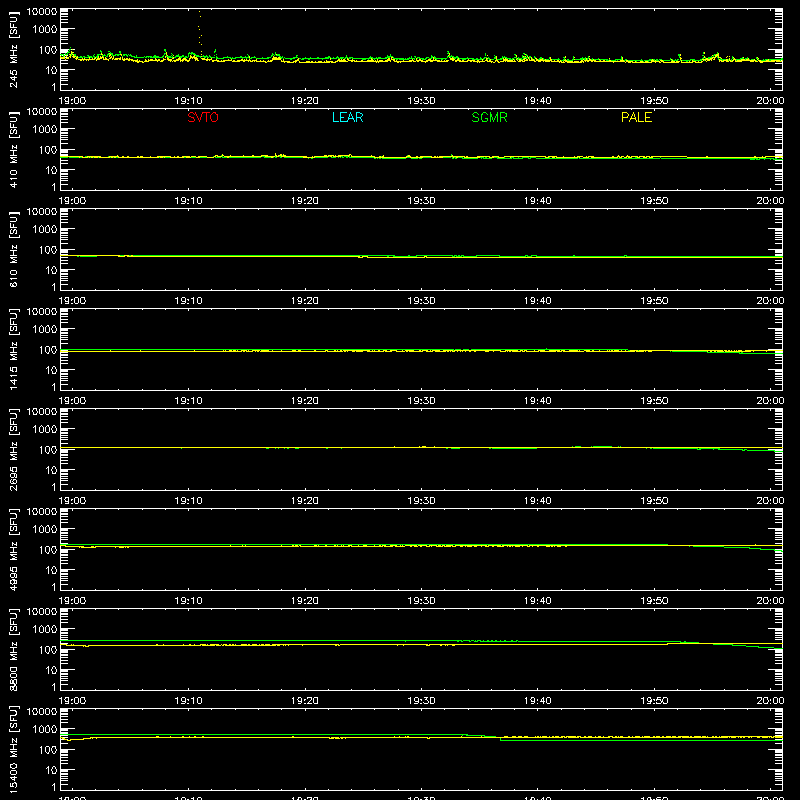
Task: Select the 245 MHz [SFU] axis title
Action: tap(13, 49)
